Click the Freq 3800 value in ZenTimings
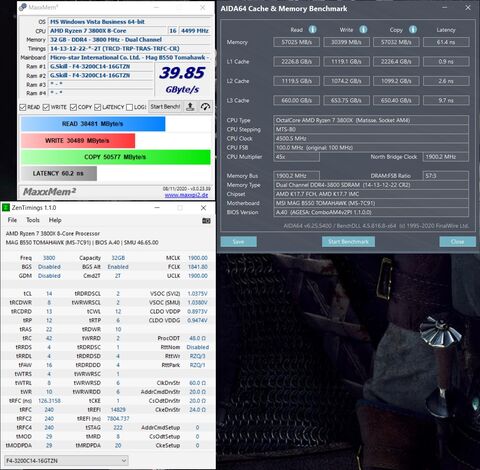This screenshot has width=480, height=470. [49, 258]
